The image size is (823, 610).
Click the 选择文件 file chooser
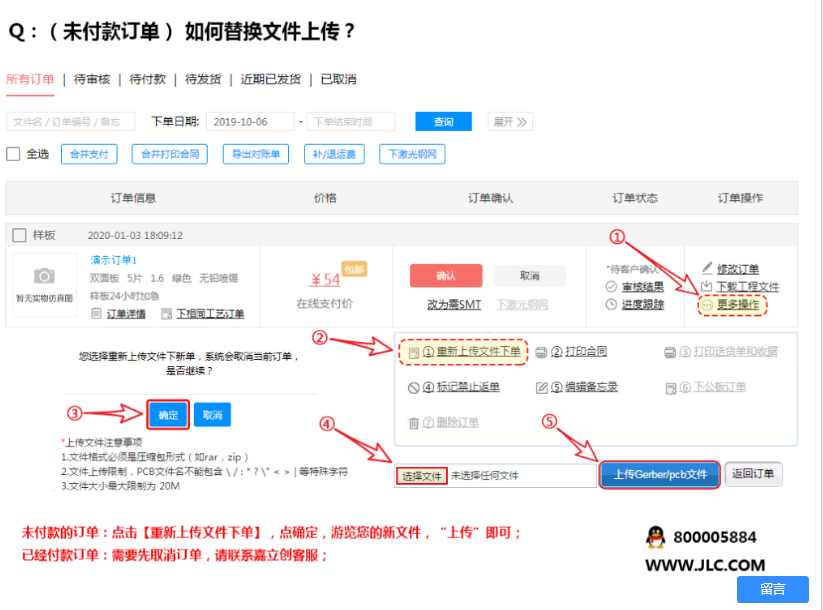(421, 476)
